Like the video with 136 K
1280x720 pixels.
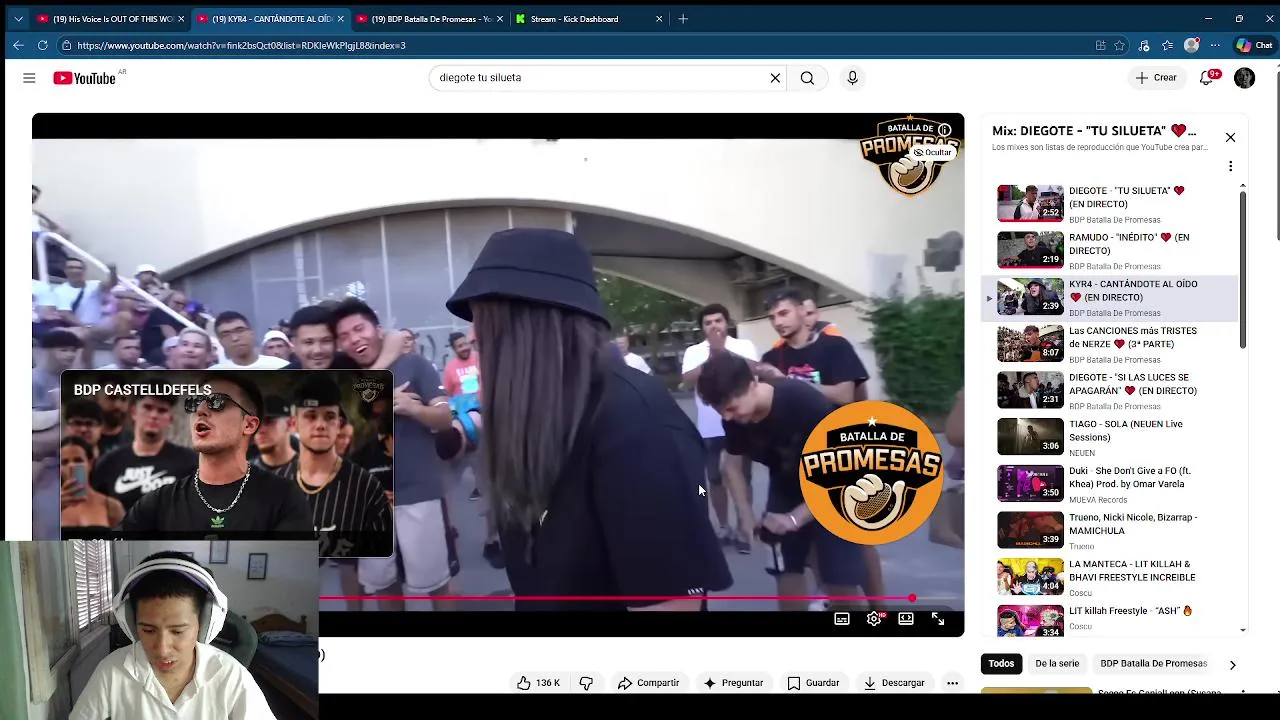(x=538, y=683)
